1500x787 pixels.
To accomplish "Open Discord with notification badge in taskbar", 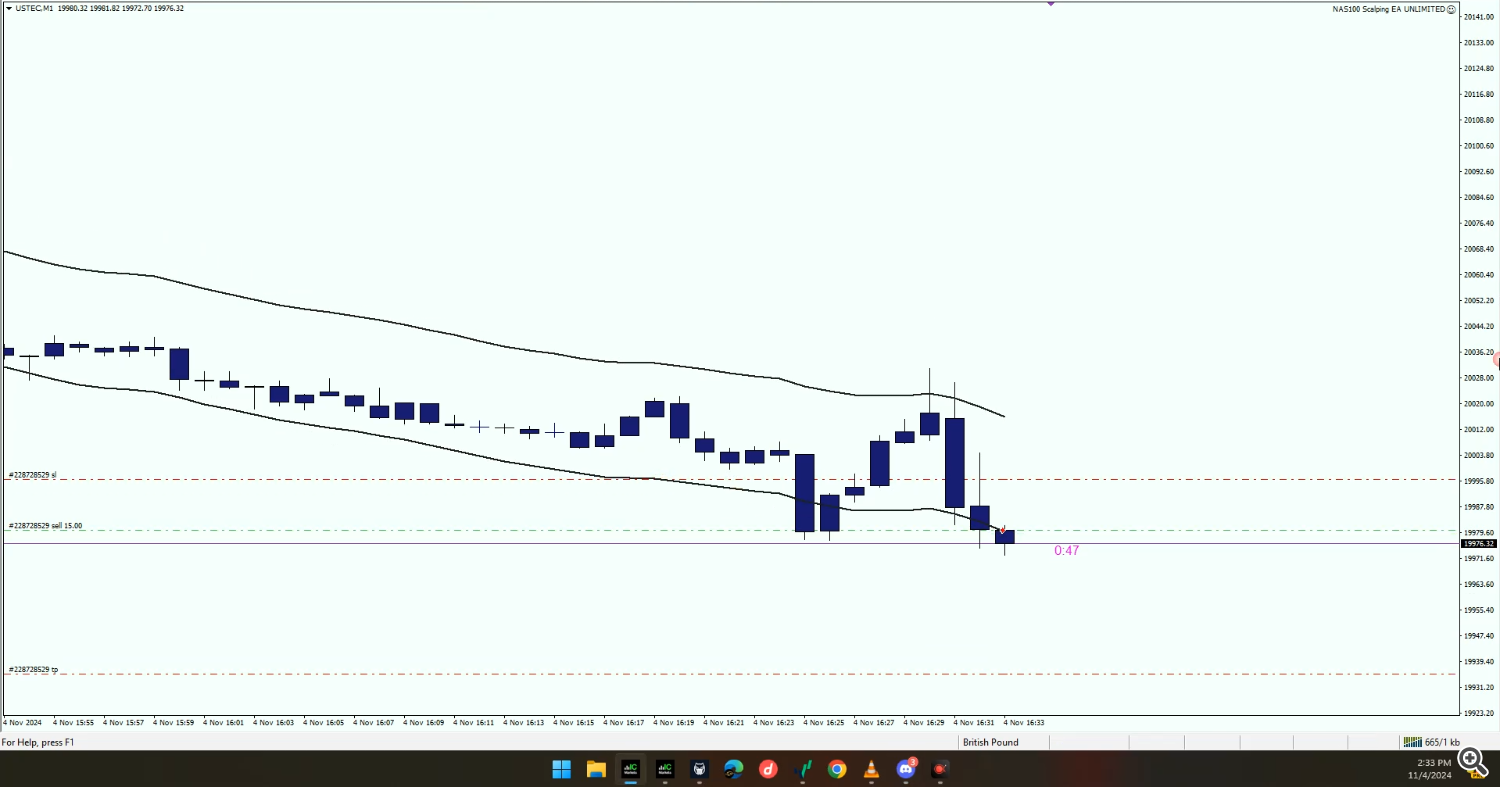I will tap(906, 769).
